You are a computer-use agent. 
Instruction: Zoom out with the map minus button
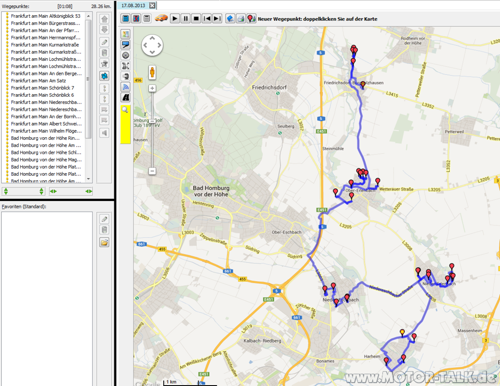(x=152, y=171)
